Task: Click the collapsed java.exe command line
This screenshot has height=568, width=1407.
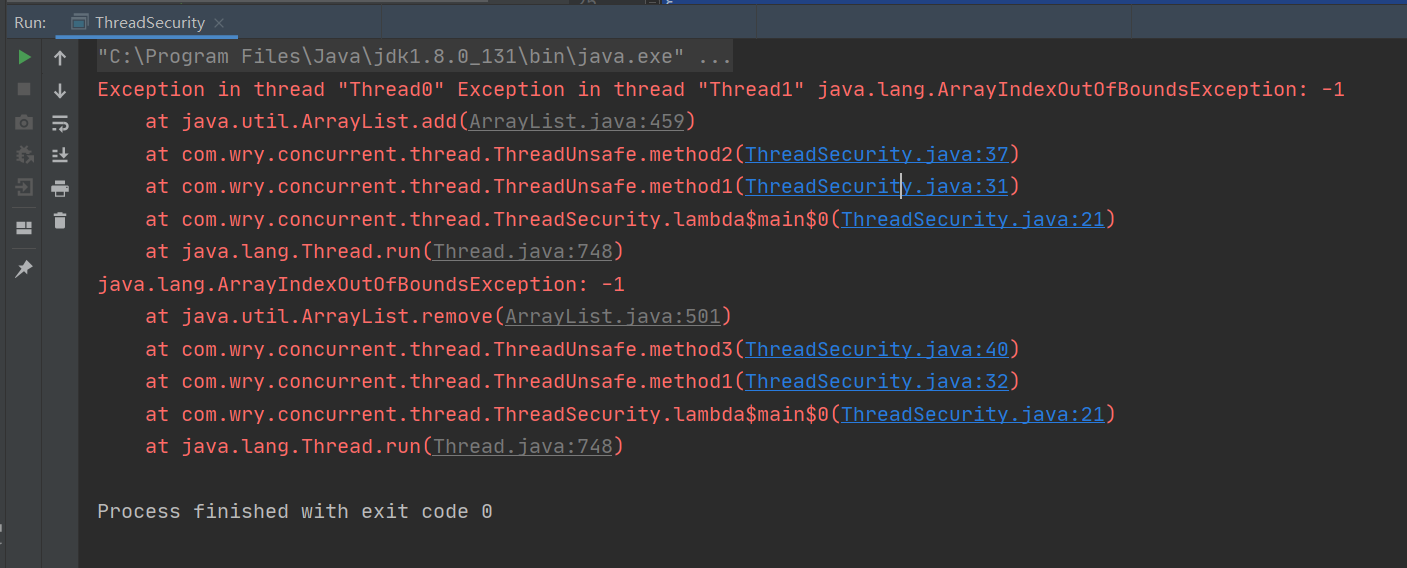Action: pyautogui.click(x=414, y=57)
